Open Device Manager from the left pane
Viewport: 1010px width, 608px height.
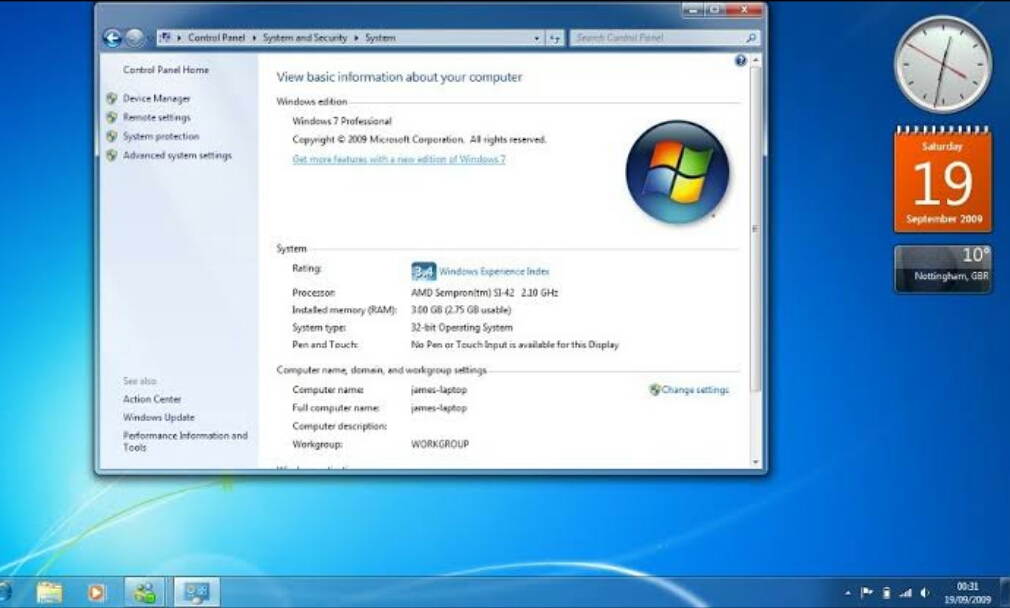click(x=156, y=98)
